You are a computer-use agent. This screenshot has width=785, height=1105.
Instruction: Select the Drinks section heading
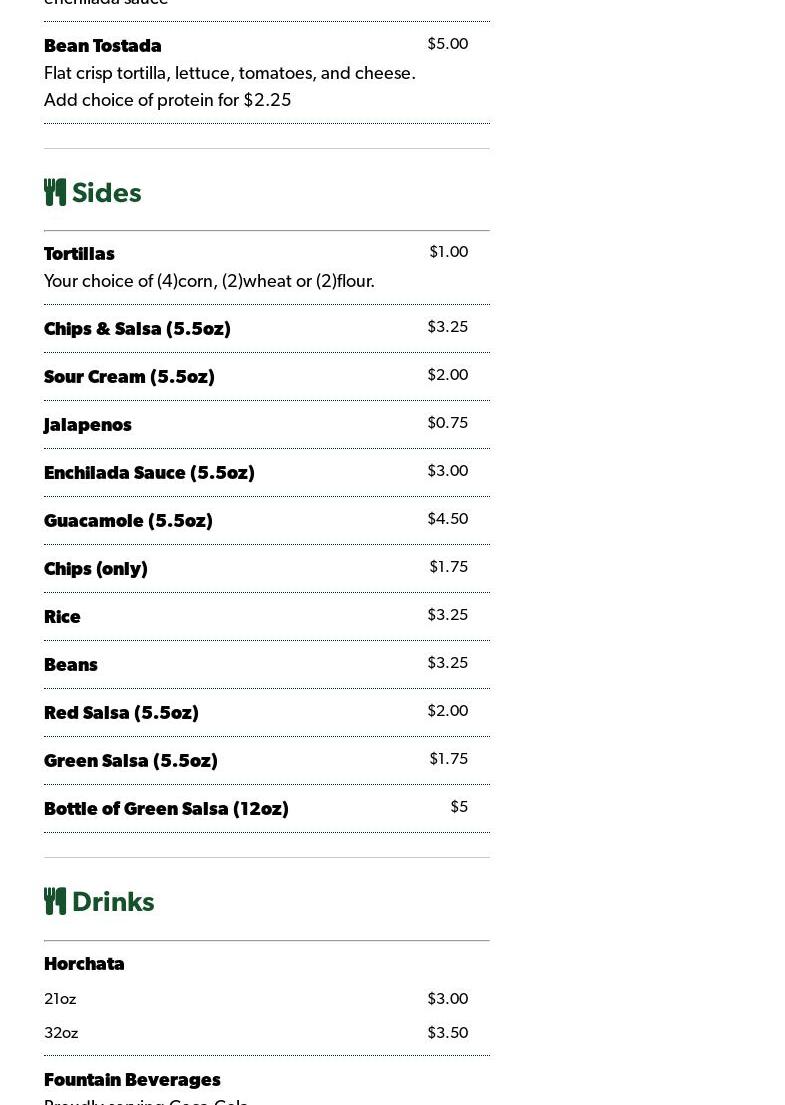pos(113,902)
